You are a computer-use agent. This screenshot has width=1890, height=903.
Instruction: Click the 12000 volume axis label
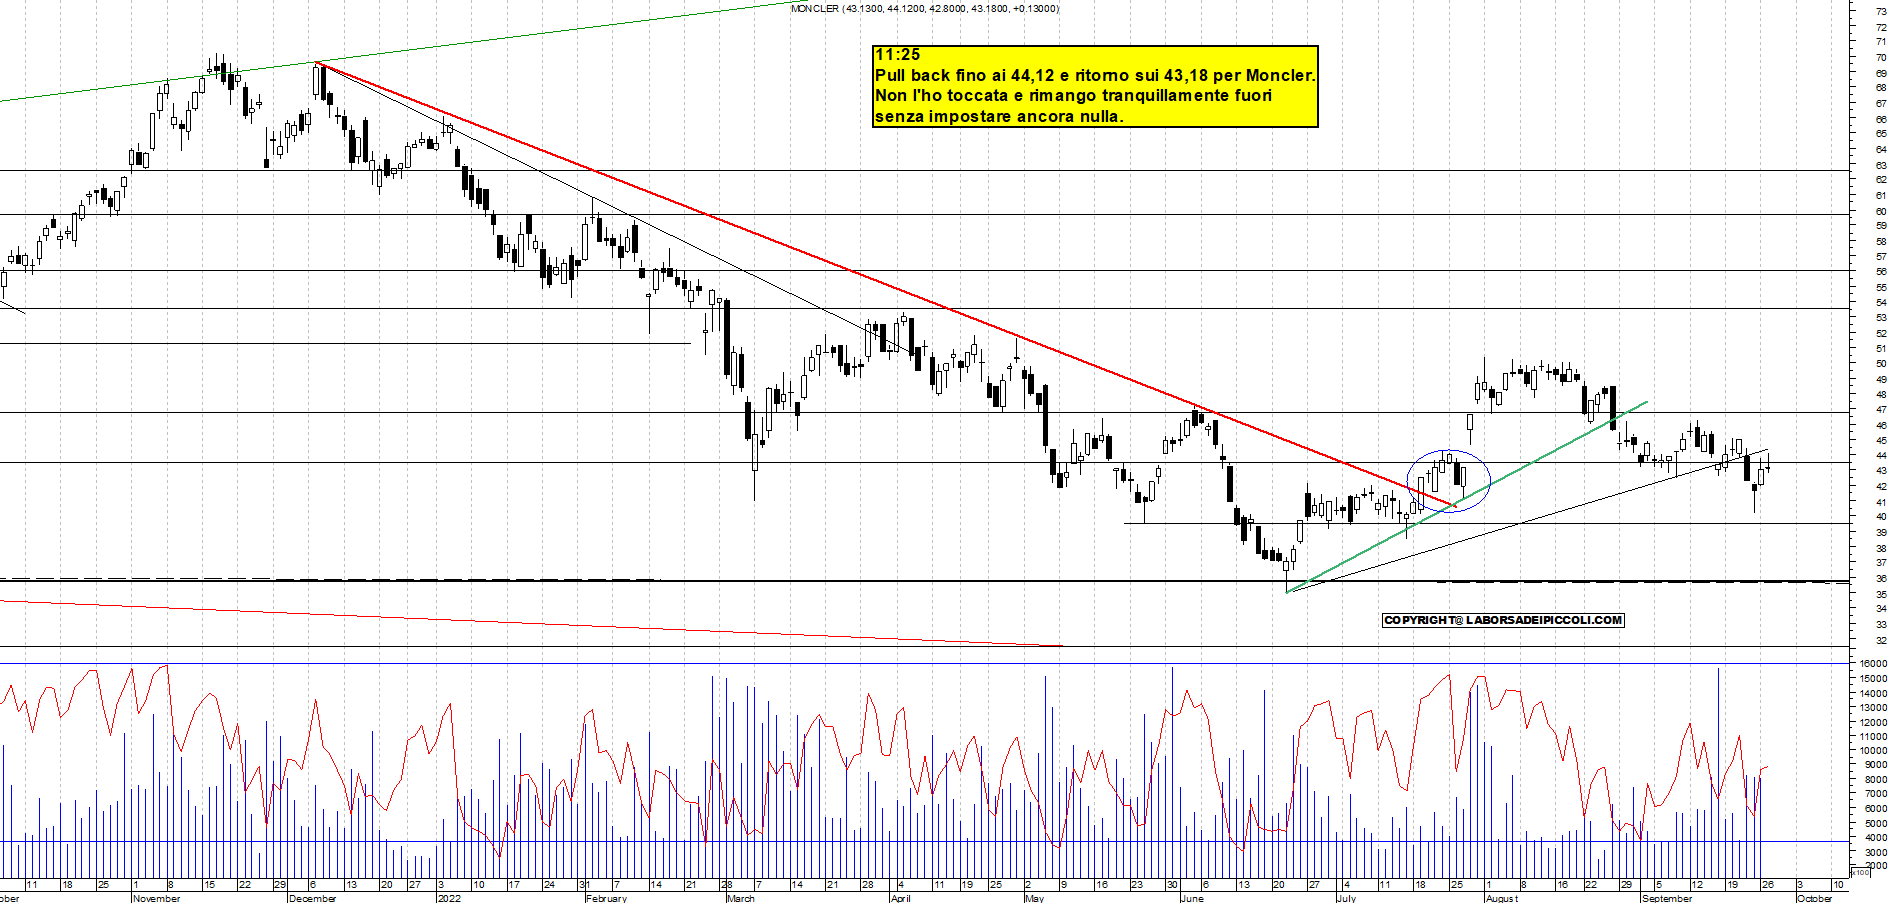tap(1873, 721)
